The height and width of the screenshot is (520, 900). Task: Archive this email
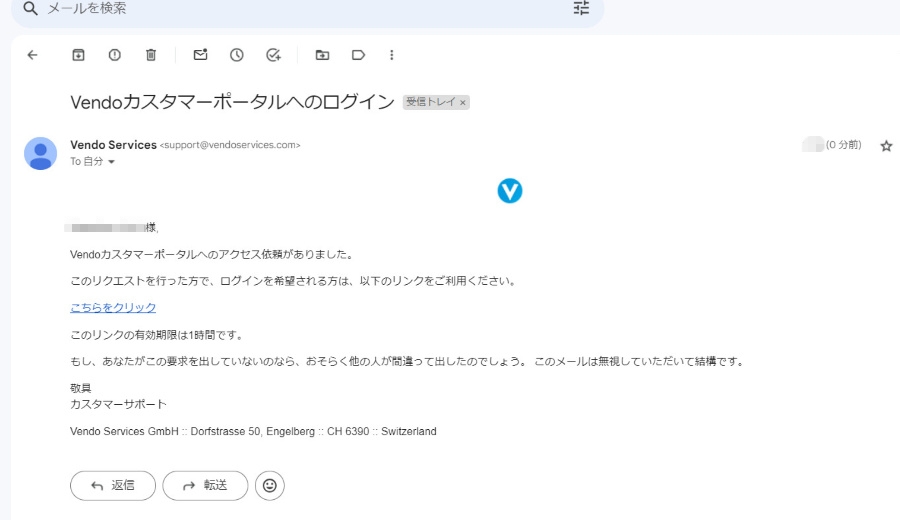pyautogui.click(x=78, y=55)
